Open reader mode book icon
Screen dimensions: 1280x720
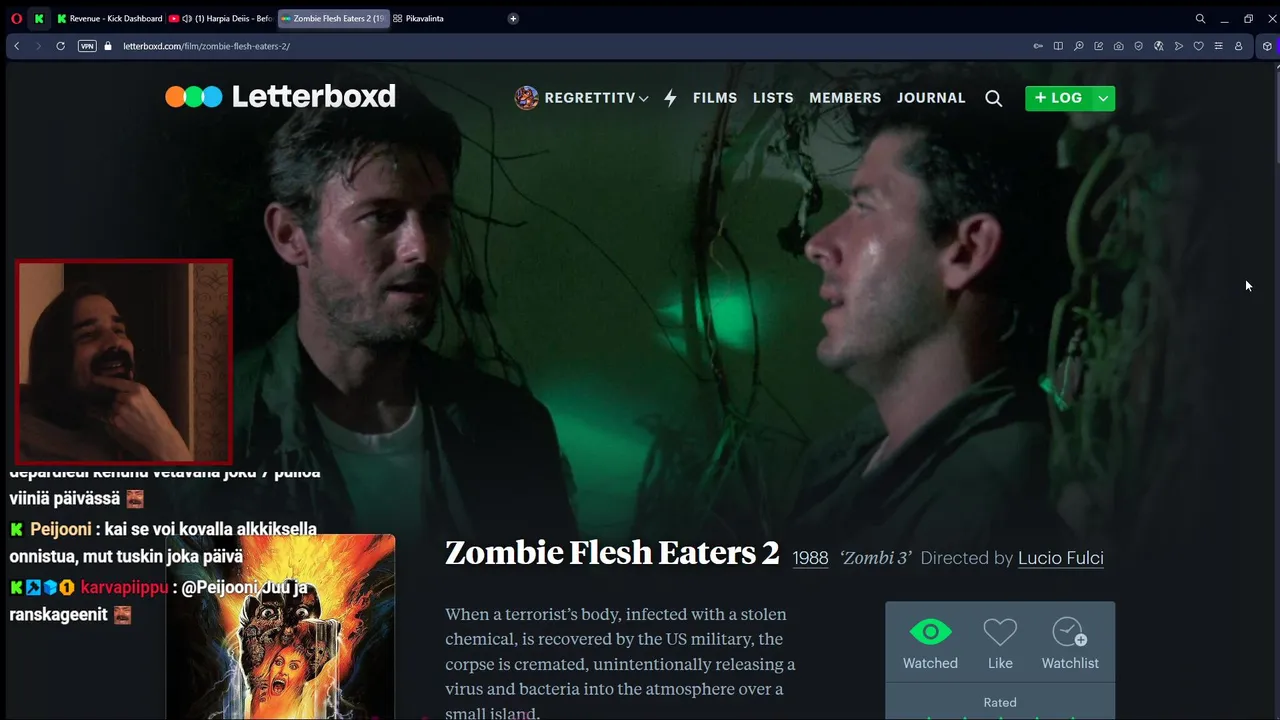(1058, 46)
